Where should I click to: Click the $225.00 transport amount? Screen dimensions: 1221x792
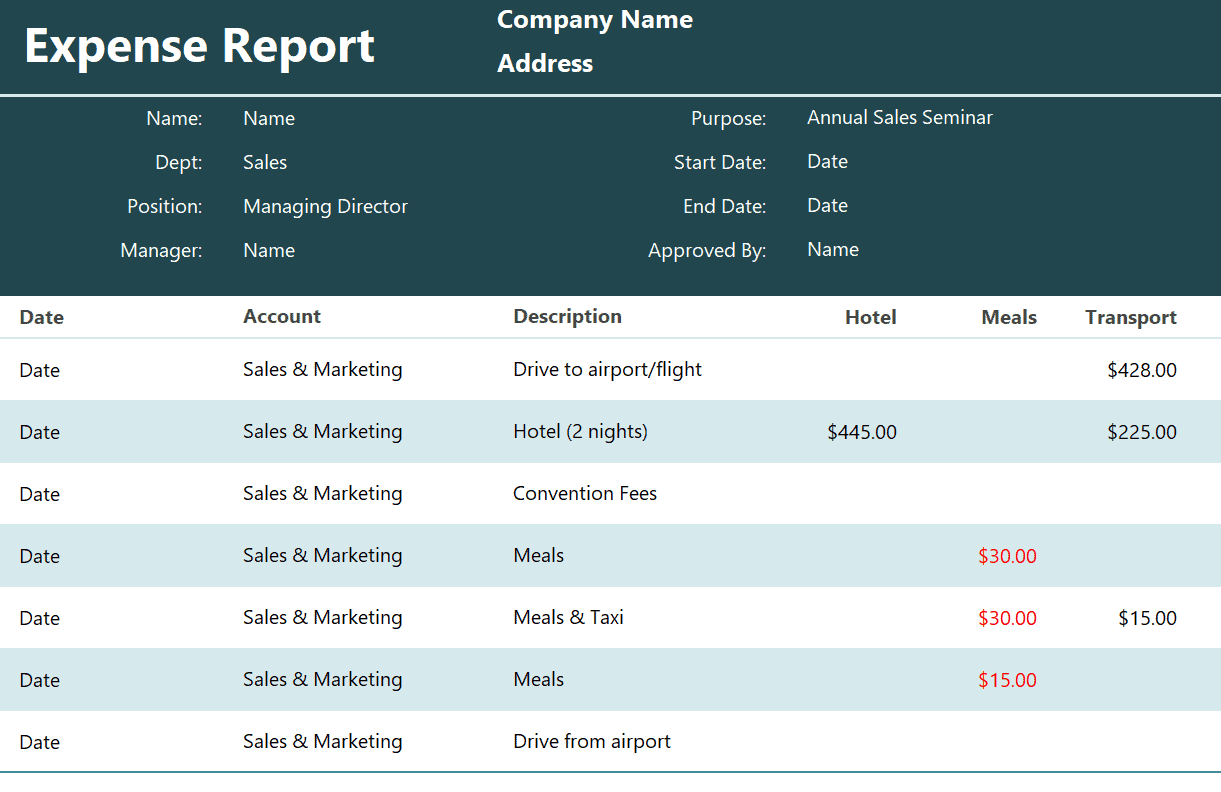pos(1142,433)
